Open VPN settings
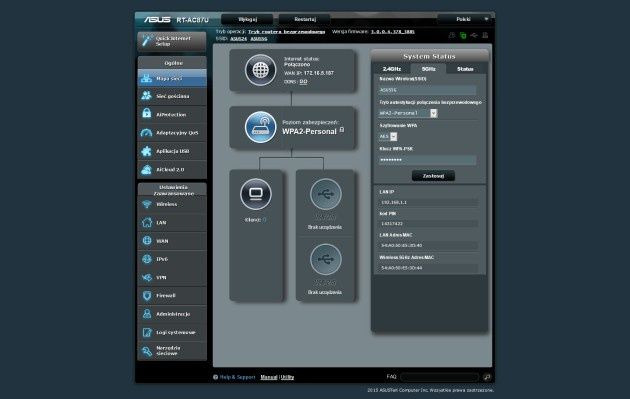This screenshot has width=630, height=399. [172, 277]
